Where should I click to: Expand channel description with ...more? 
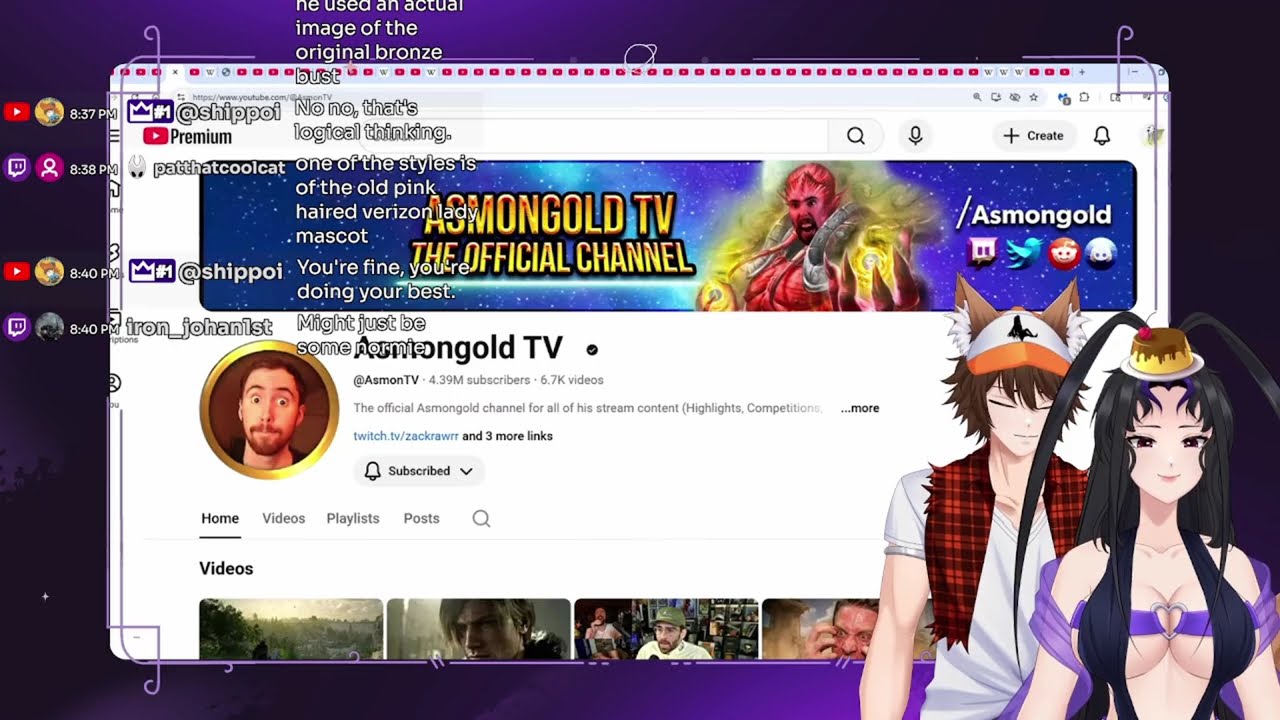[x=860, y=408]
